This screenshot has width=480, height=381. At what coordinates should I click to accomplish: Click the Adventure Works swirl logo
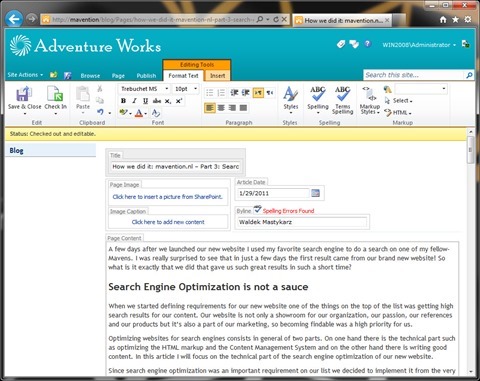pos(20,45)
